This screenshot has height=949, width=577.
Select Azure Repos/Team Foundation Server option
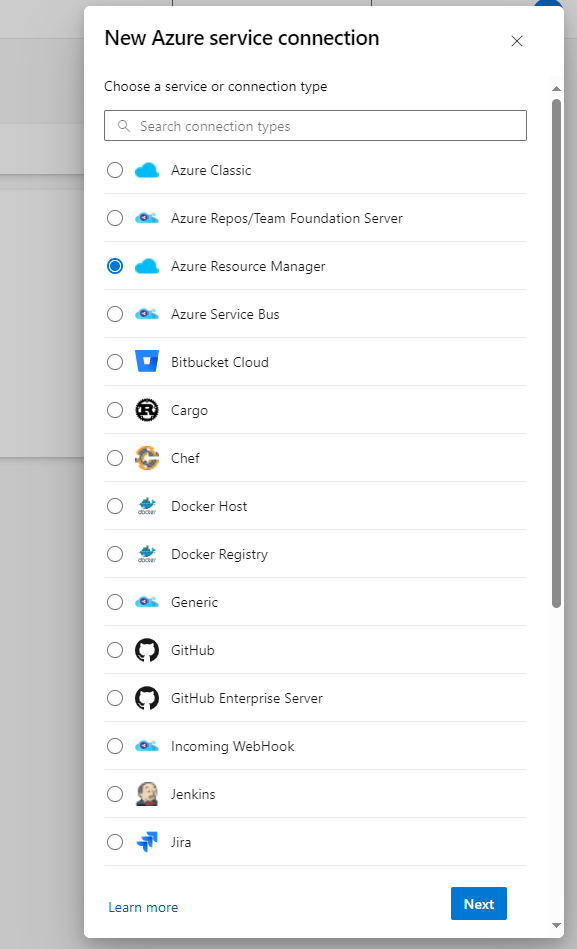coord(115,218)
